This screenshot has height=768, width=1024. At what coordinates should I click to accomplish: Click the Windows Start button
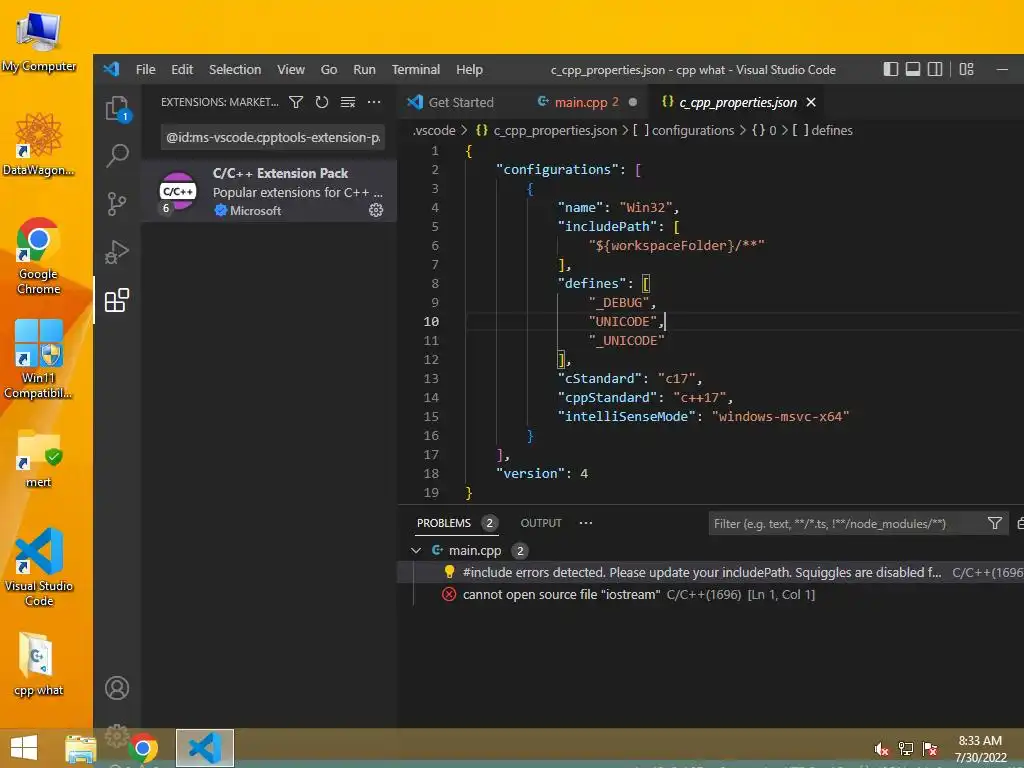24,747
